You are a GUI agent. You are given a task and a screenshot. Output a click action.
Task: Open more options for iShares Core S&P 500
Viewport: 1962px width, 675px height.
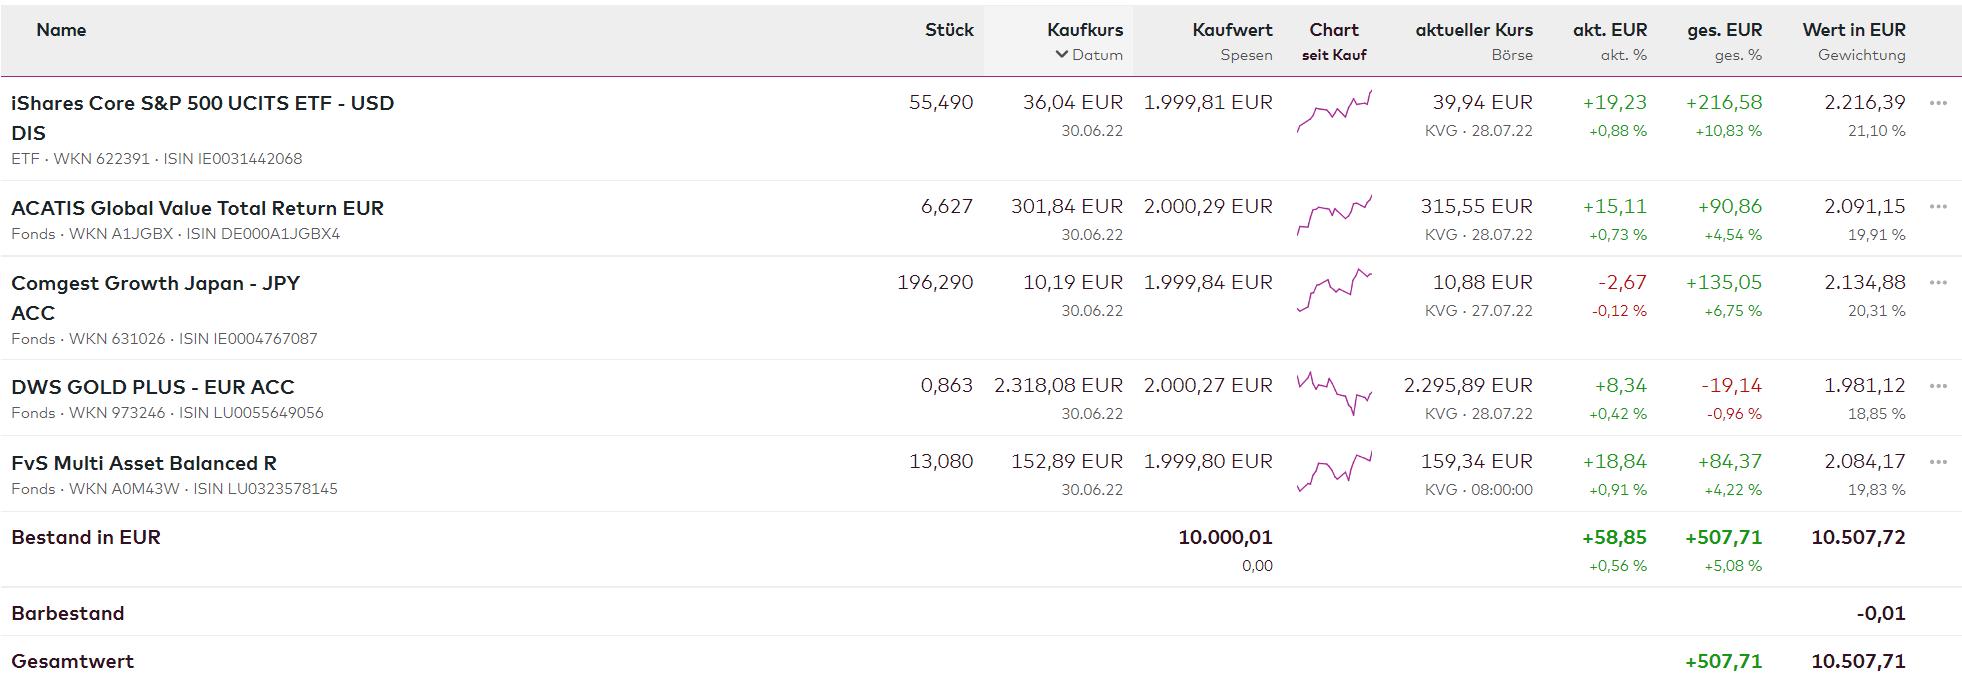[1938, 103]
